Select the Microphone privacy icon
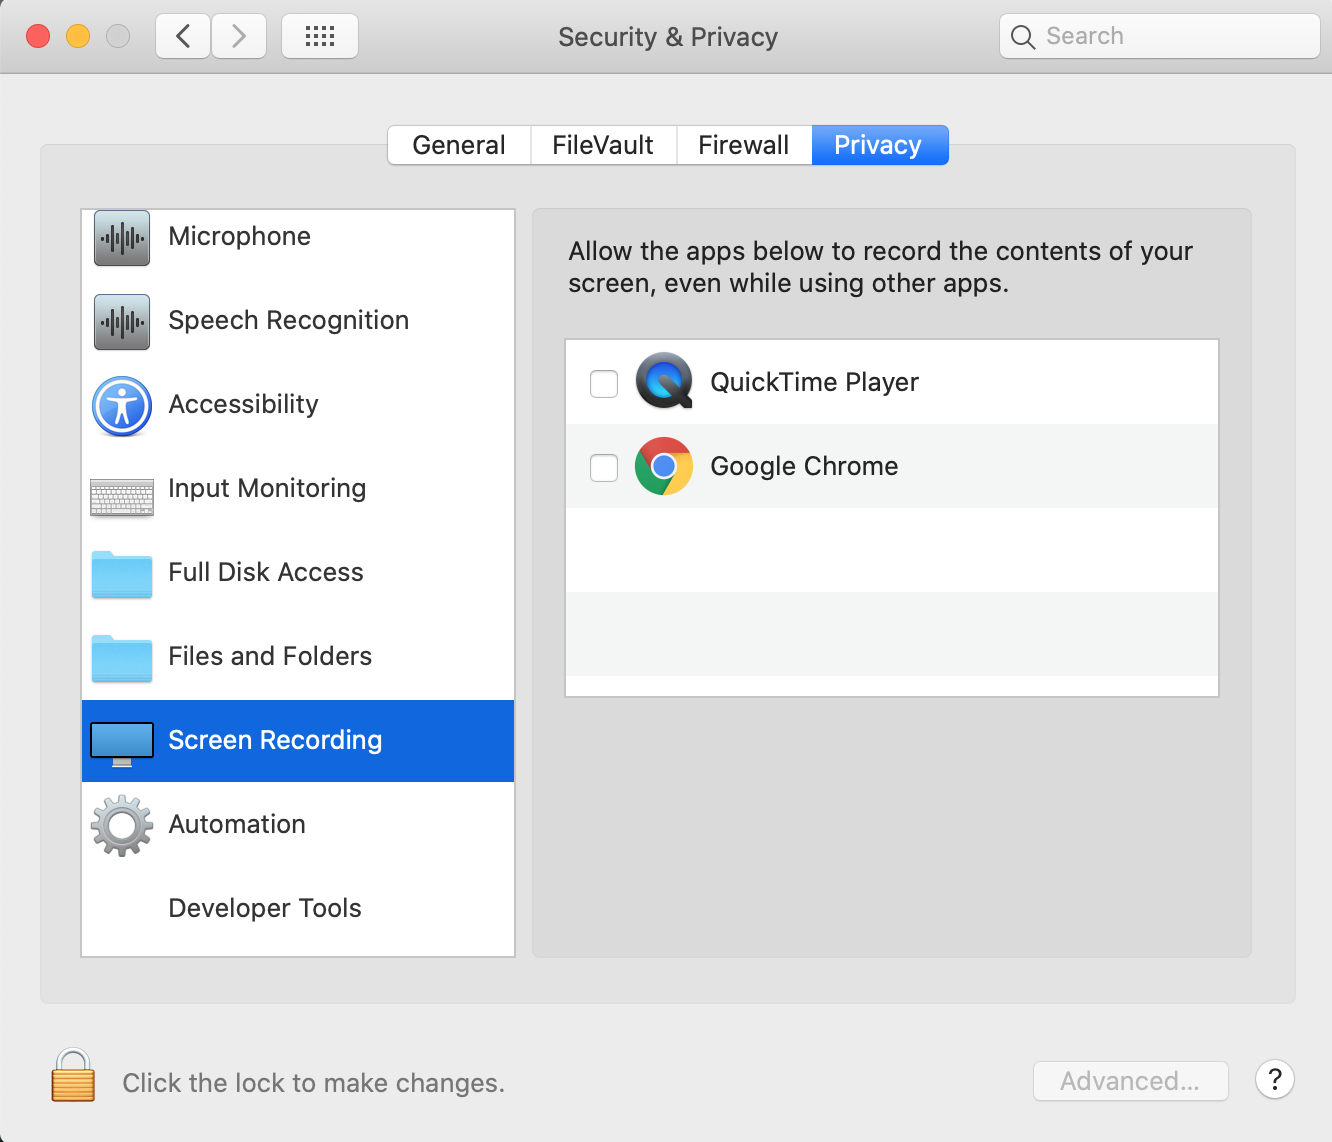 tap(121, 238)
